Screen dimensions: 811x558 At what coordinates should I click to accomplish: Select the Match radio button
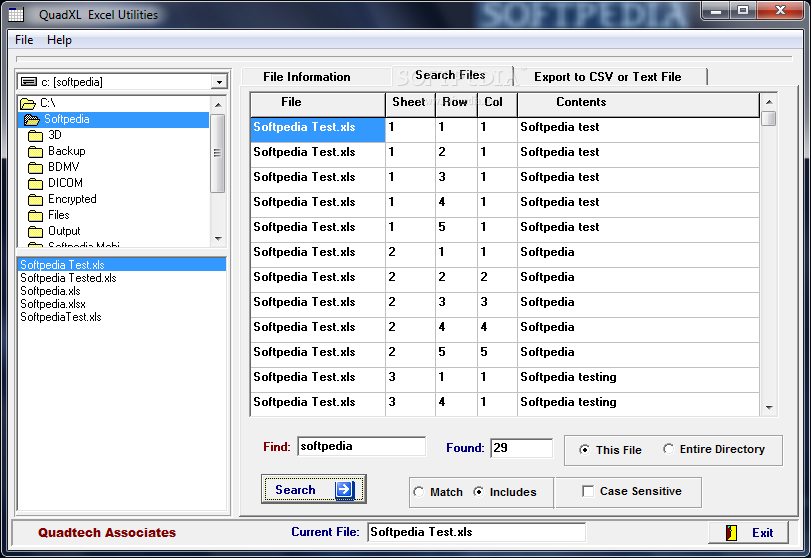pyautogui.click(x=418, y=492)
